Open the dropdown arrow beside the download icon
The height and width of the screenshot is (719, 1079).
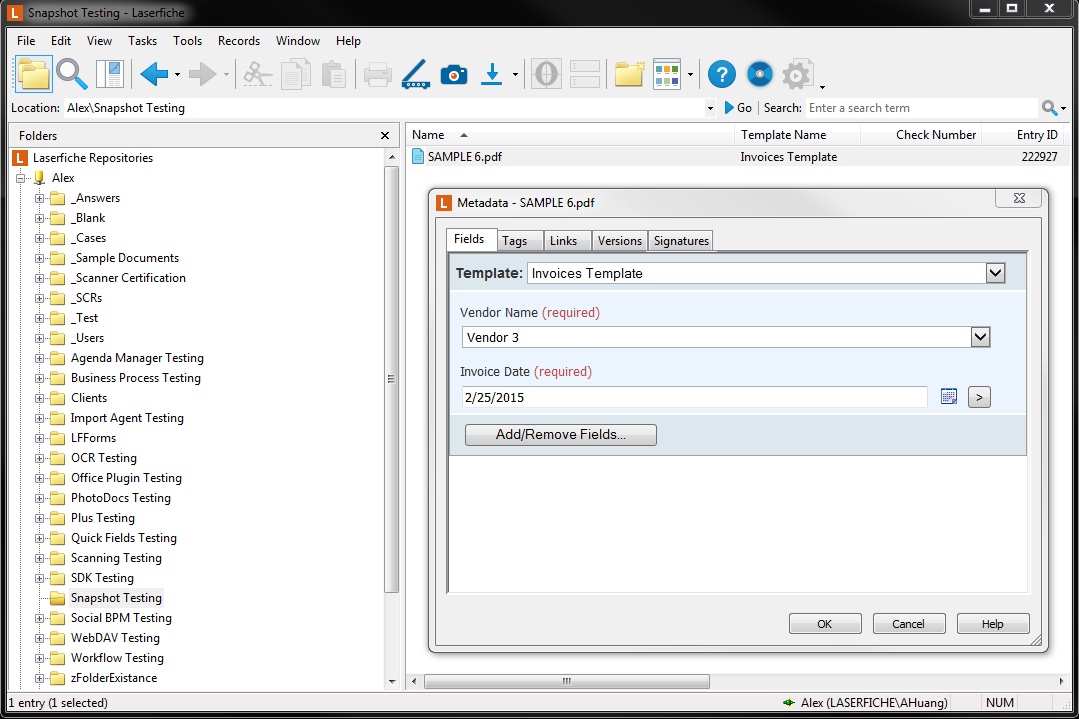515,74
